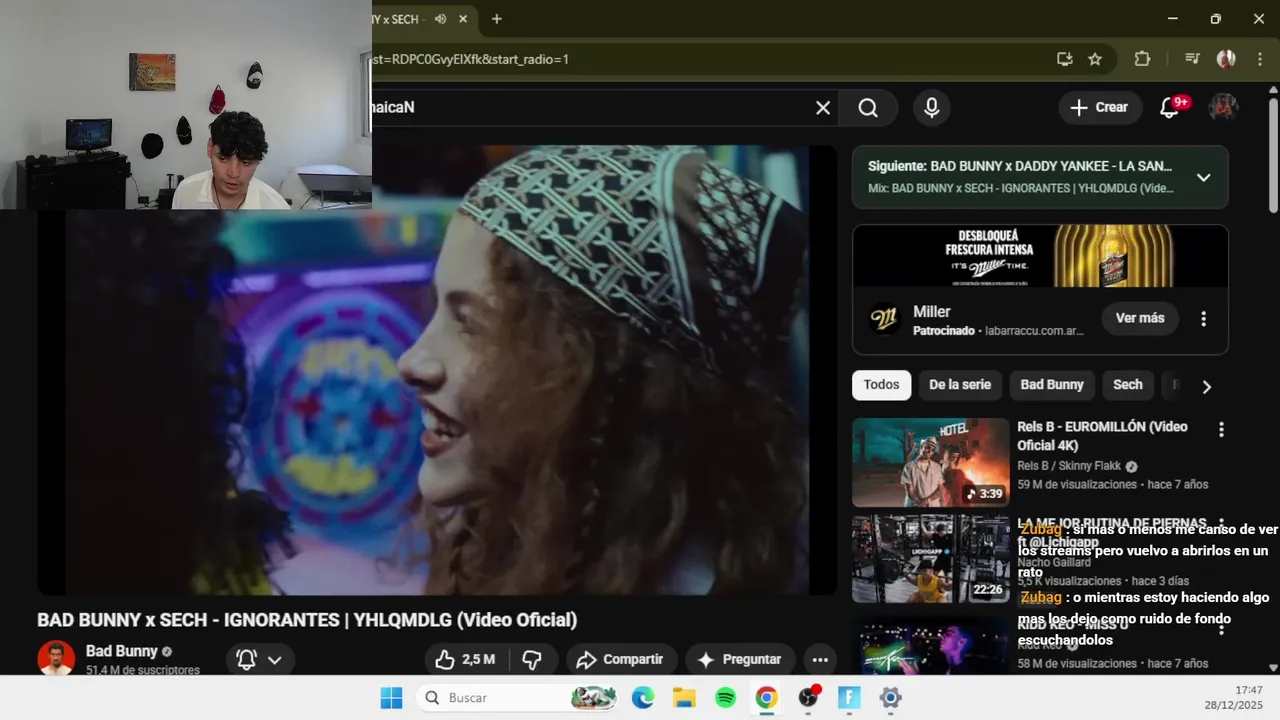Select the Sech filter chip
The height and width of the screenshot is (720, 1280).
1128,385
